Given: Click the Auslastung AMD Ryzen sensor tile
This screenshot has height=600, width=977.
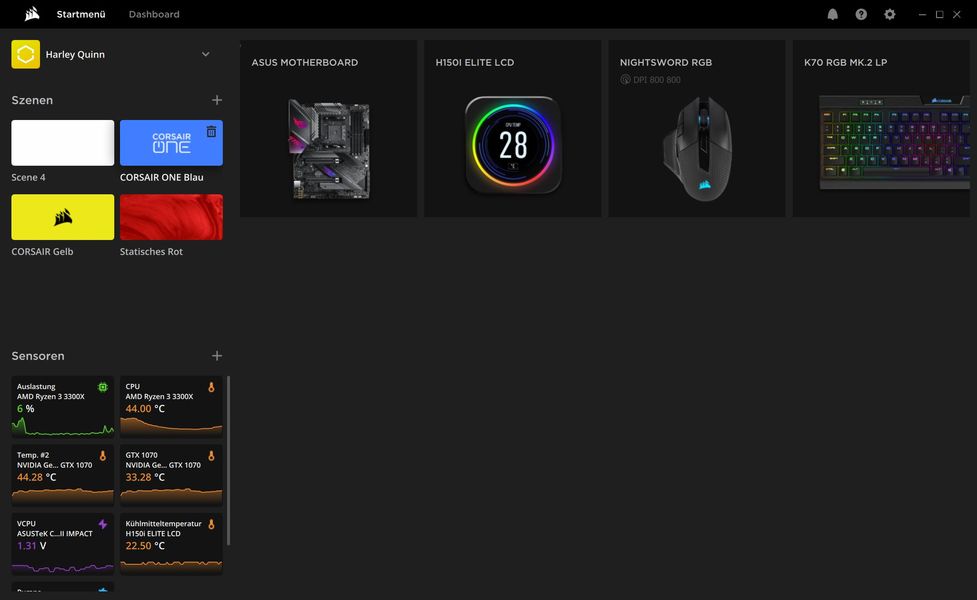Looking at the screenshot, I should [62, 406].
